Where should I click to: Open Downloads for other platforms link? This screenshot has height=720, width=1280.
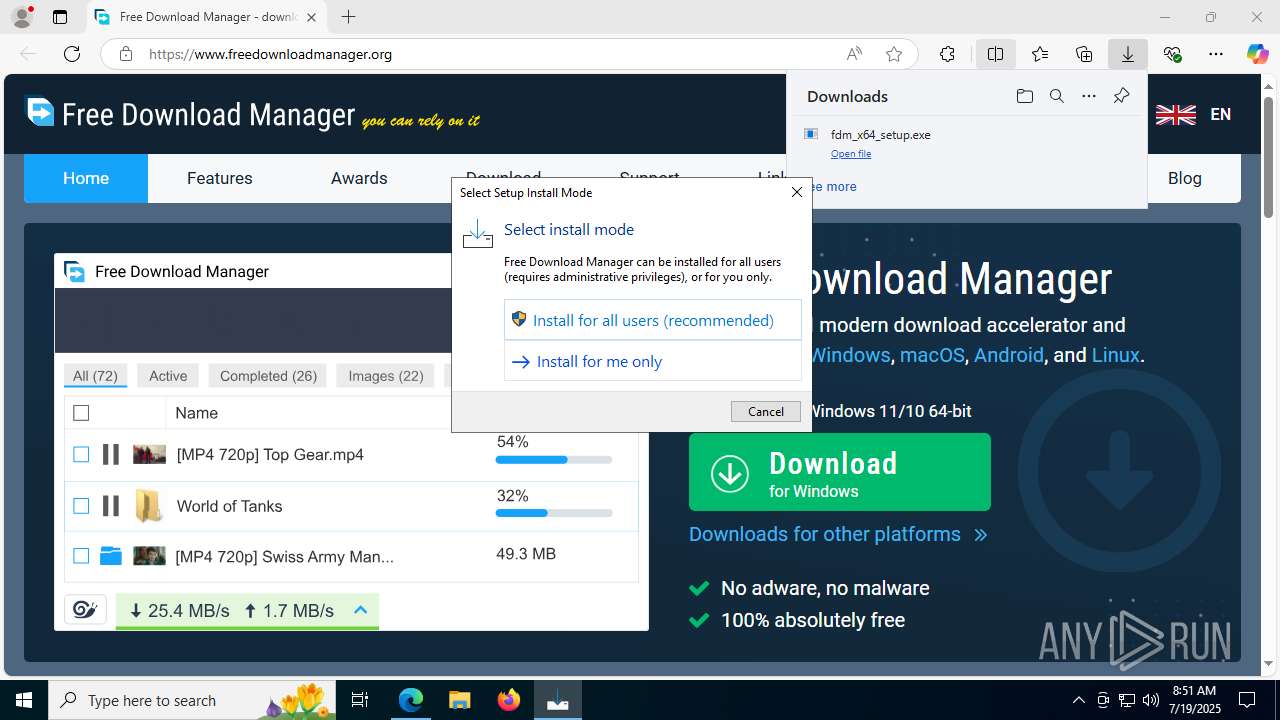(x=838, y=534)
